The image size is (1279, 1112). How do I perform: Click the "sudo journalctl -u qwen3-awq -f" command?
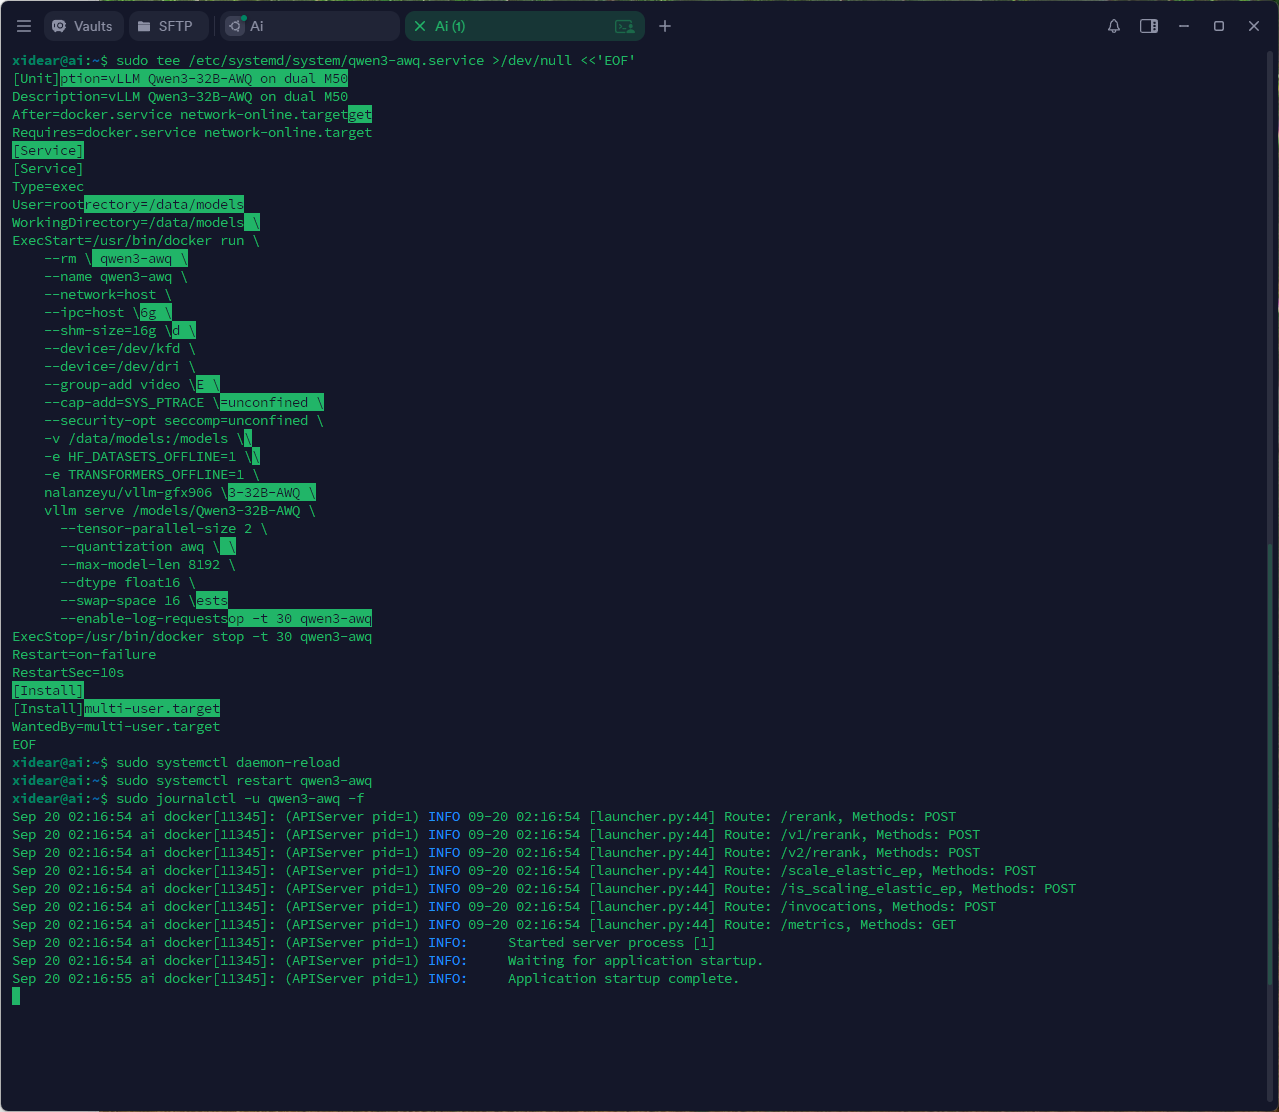[x=240, y=798]
